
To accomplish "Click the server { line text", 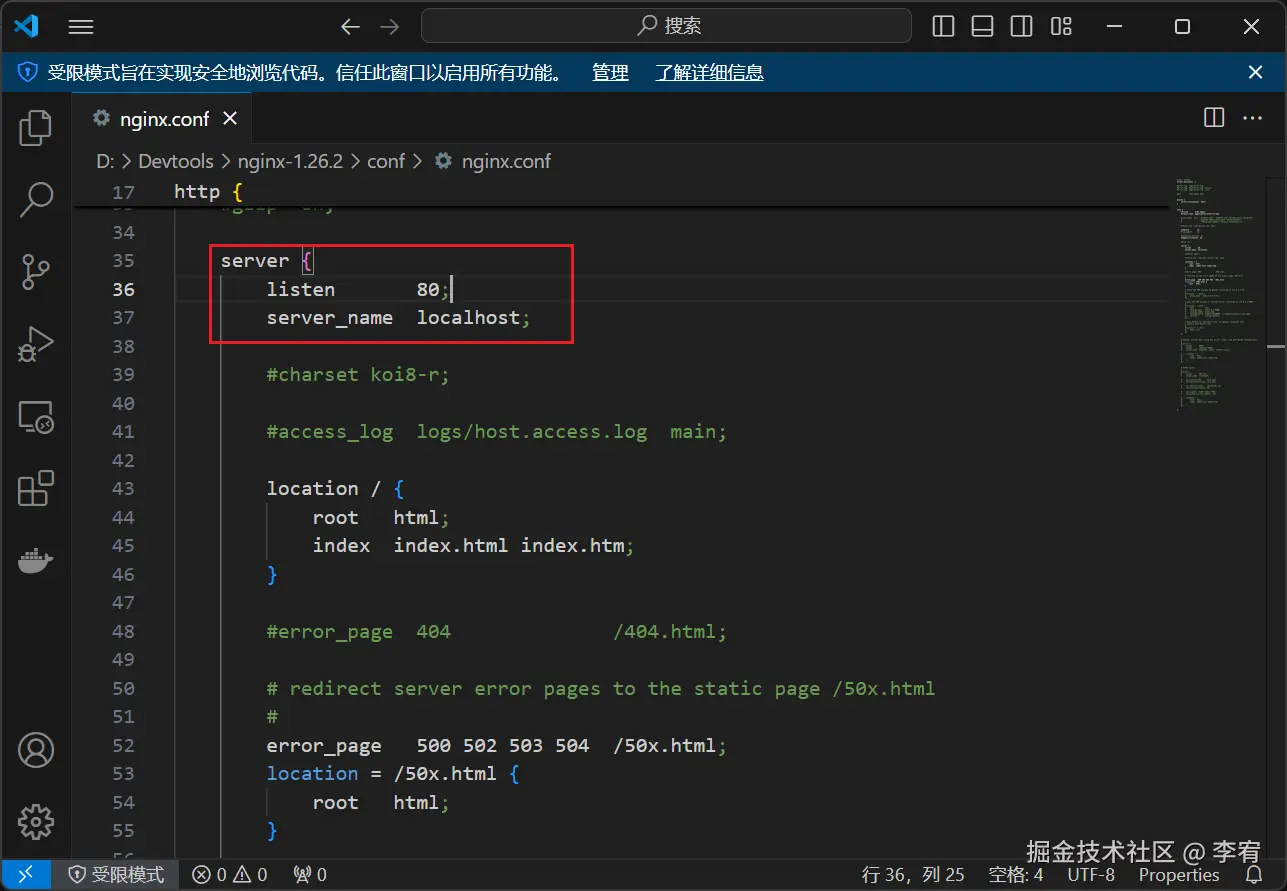I will 267,260.
